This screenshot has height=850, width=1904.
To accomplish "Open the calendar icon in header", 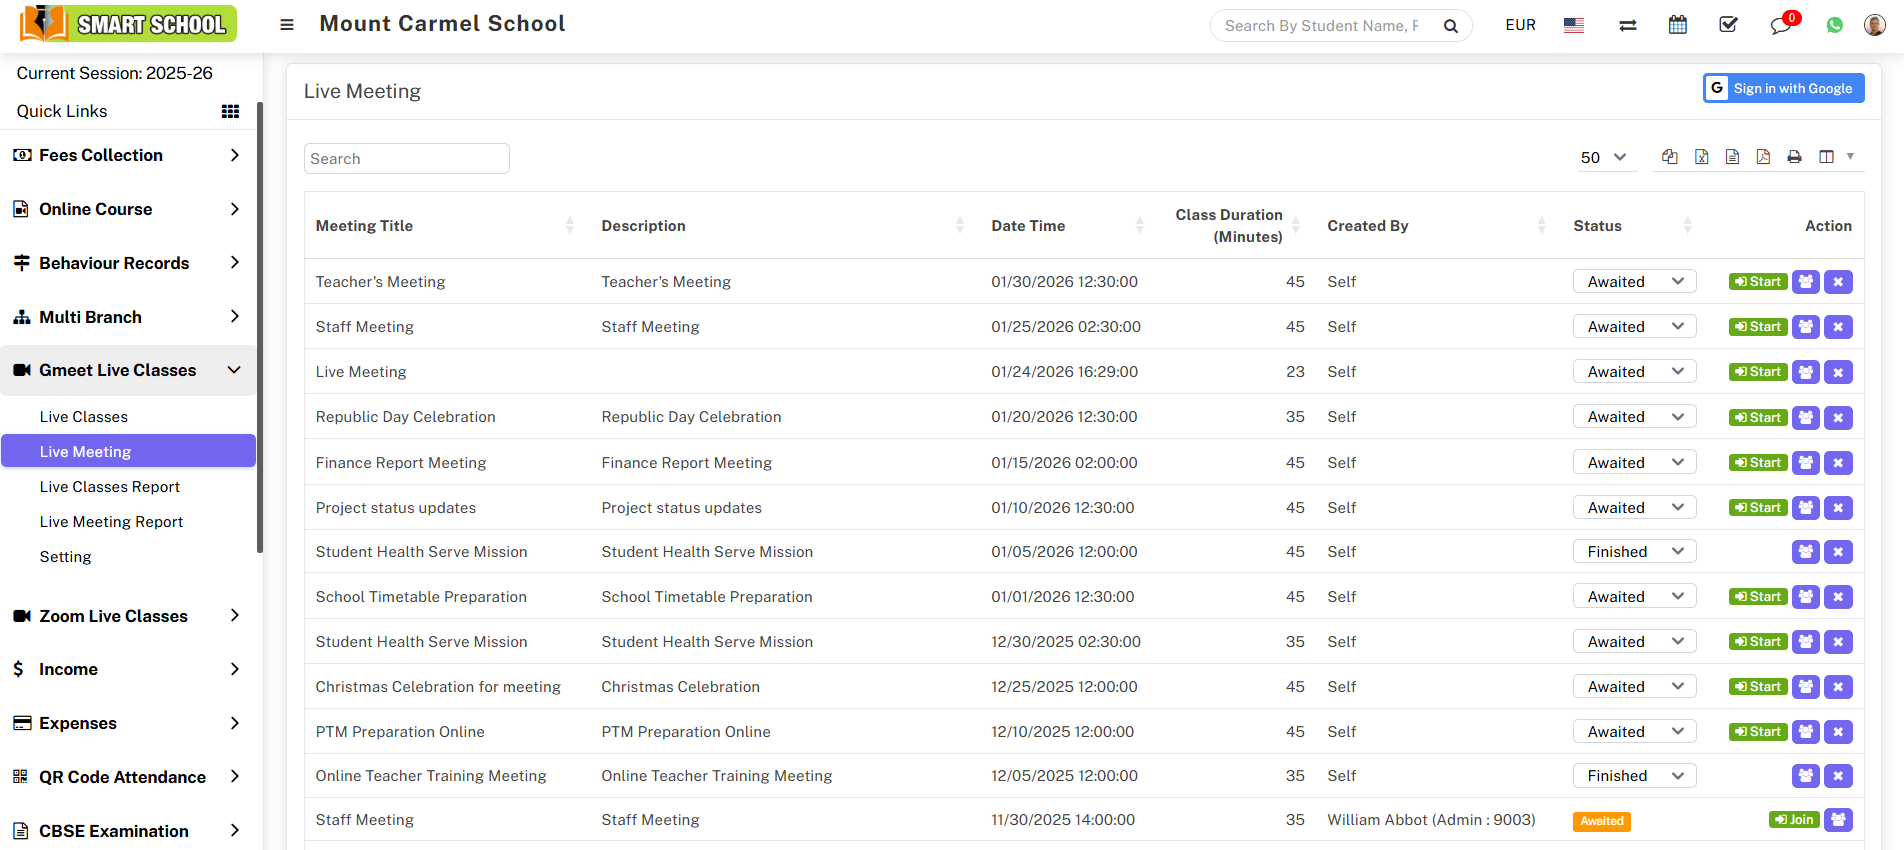I will coord(1678,26).
